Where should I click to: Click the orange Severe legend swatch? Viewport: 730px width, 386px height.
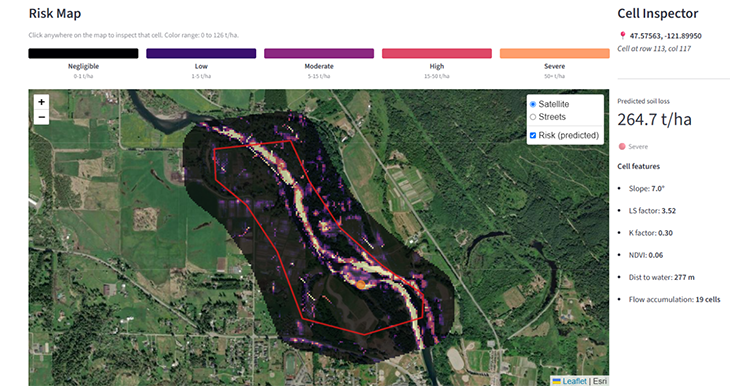click(554, 54)
